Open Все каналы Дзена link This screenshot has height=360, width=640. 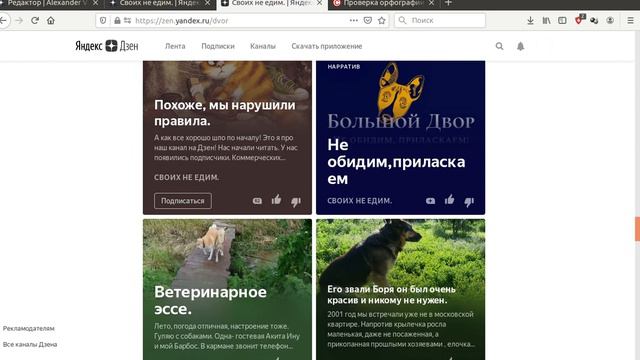pyautogui.click(x=30, y=344)
